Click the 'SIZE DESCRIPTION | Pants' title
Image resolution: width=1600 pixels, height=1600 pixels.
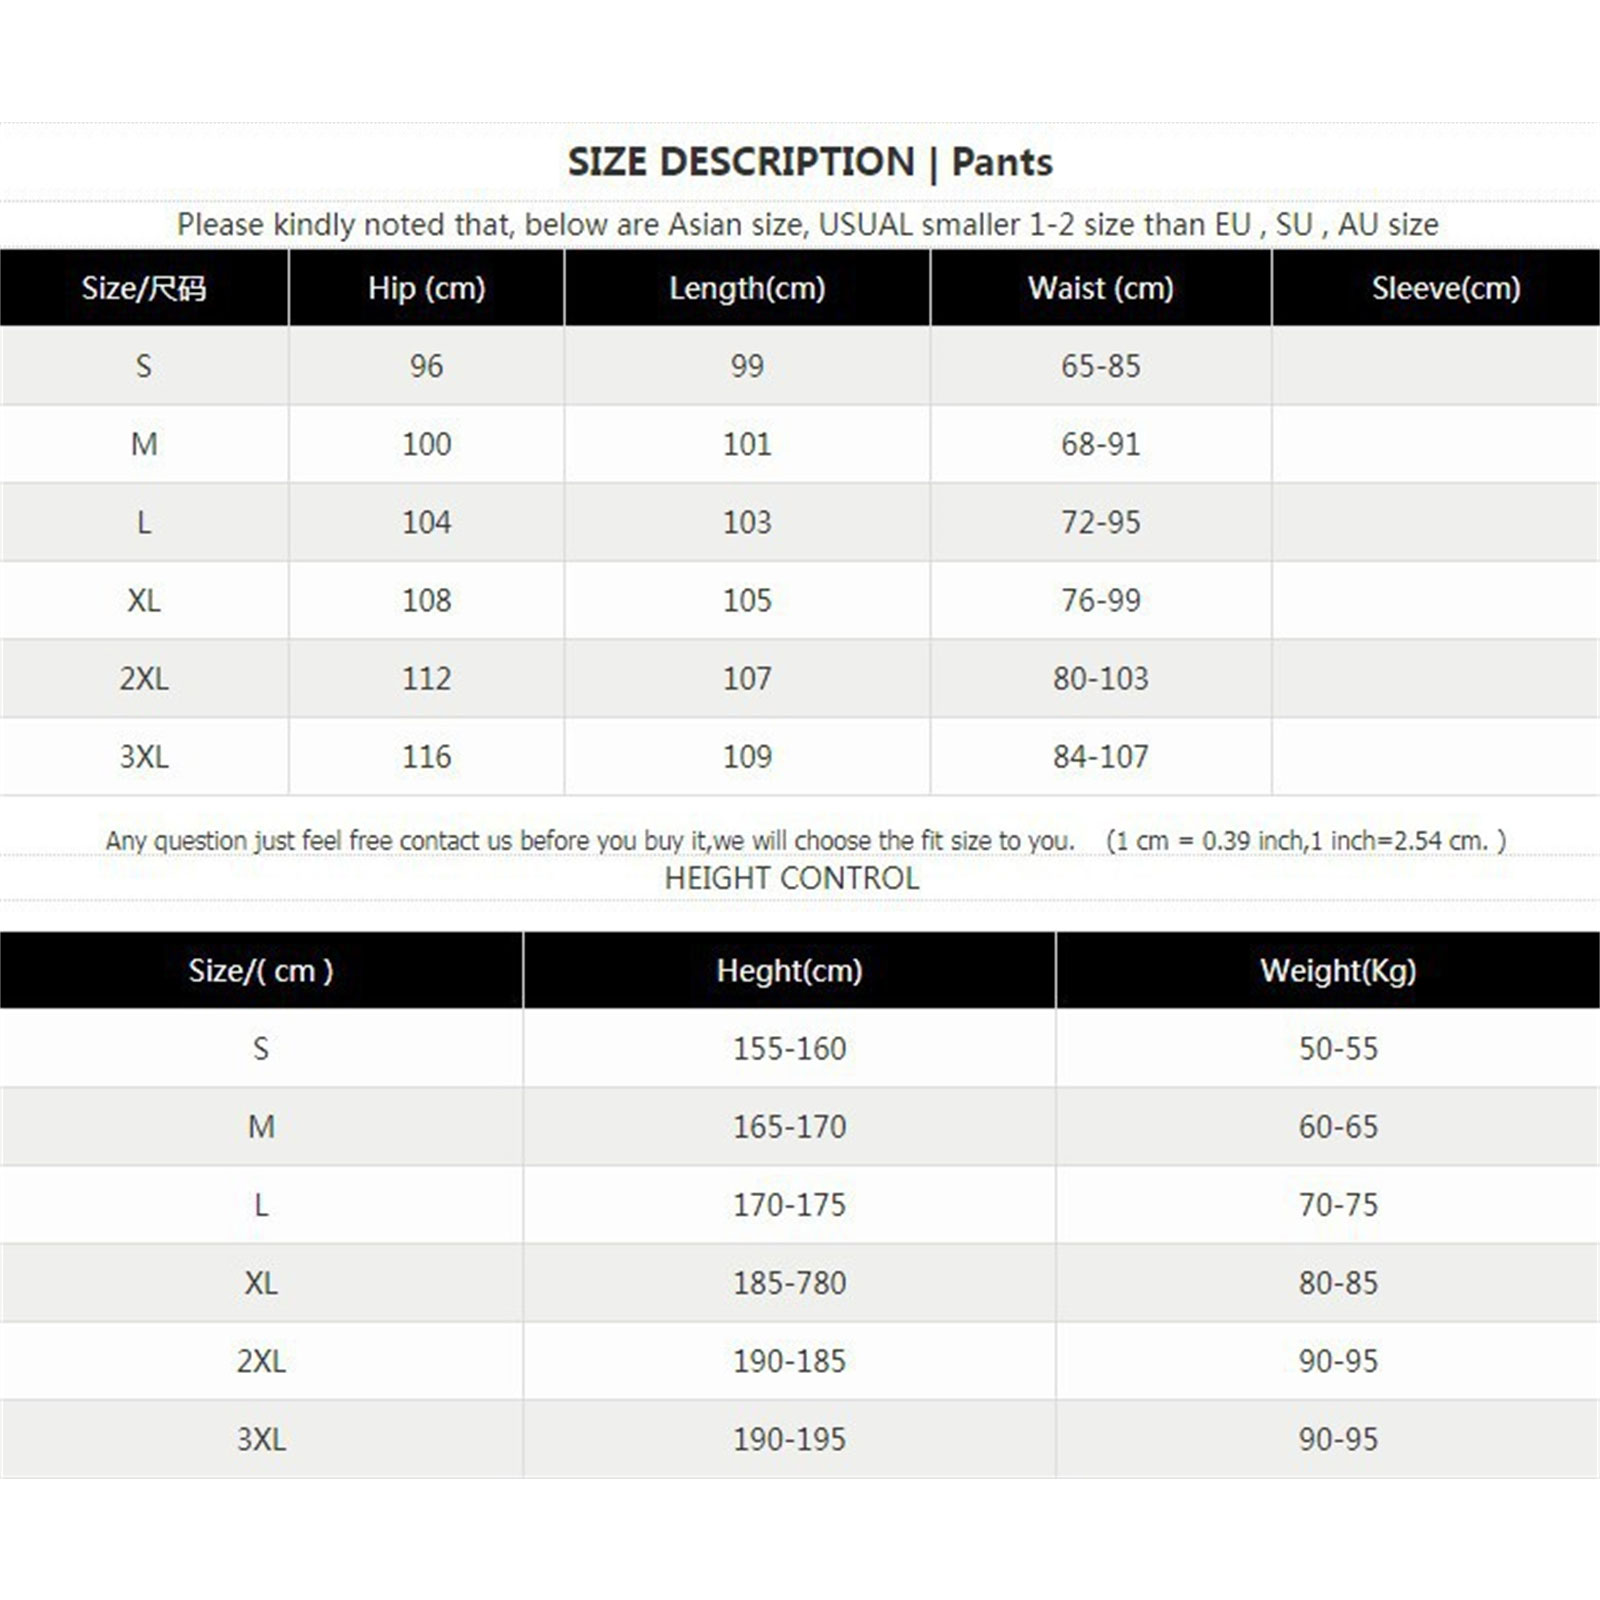click(810, 162)
